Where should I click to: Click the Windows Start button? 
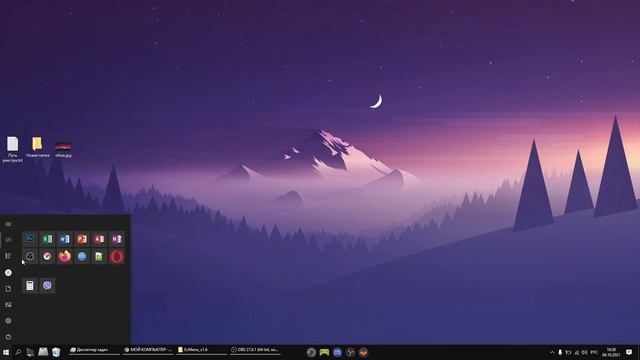coord(6,352)
